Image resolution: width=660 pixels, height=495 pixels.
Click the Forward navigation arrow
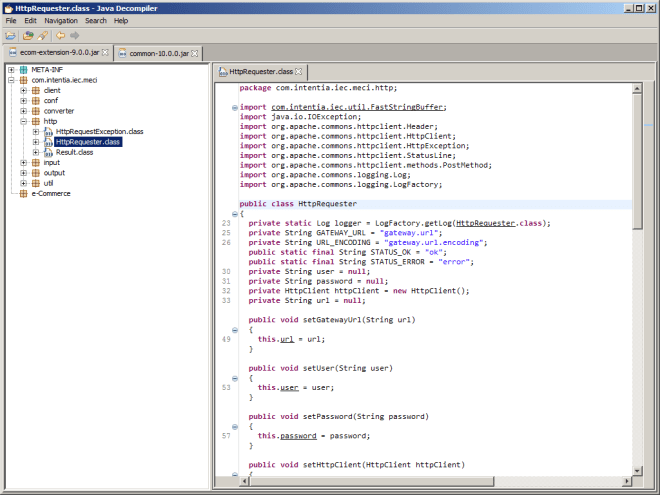(74, 35)
